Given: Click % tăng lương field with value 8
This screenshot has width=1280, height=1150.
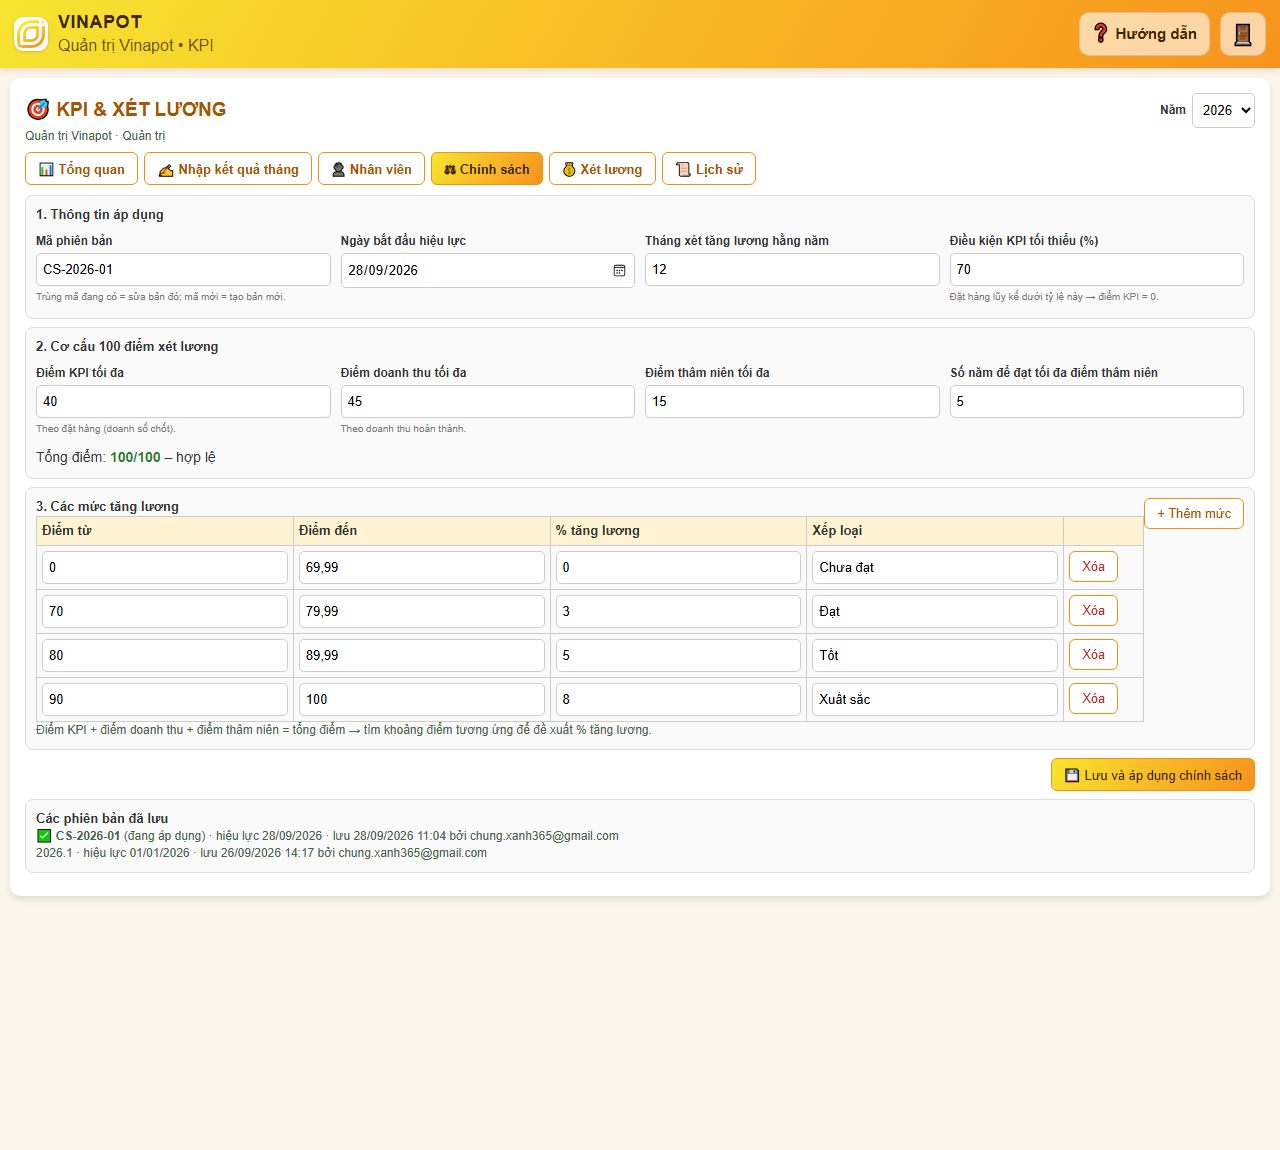Looking at the screenshot, I should click(678, 699).
